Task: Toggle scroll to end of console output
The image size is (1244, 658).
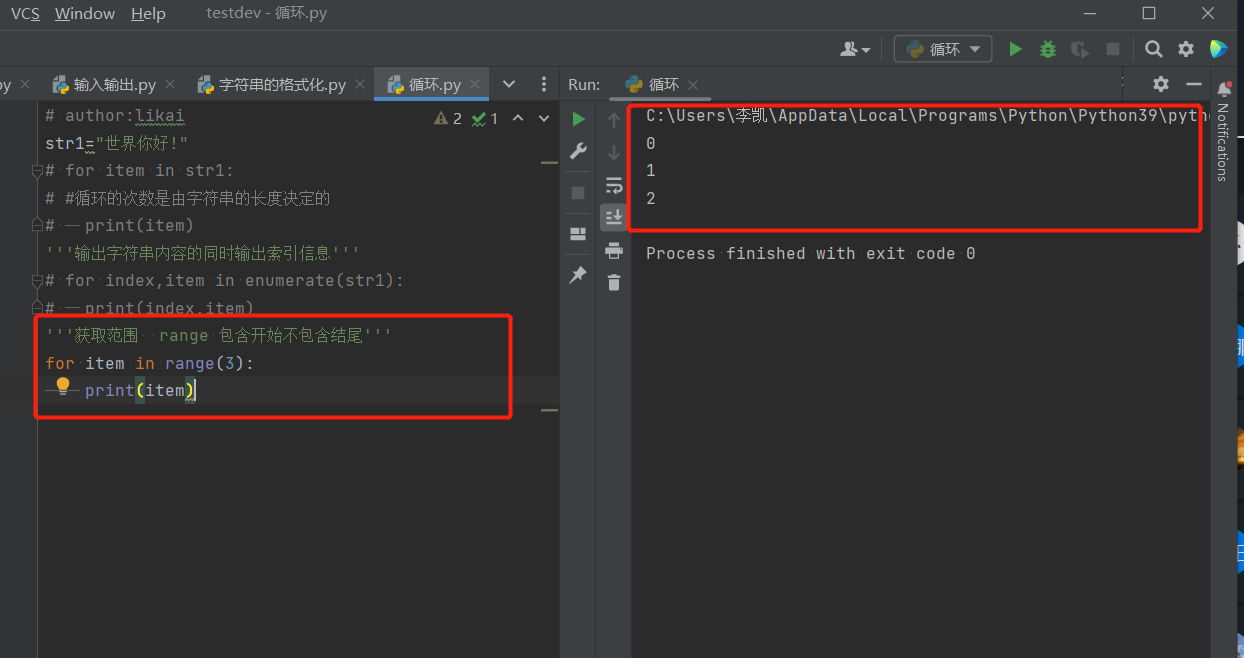Action: coord(614,217)
